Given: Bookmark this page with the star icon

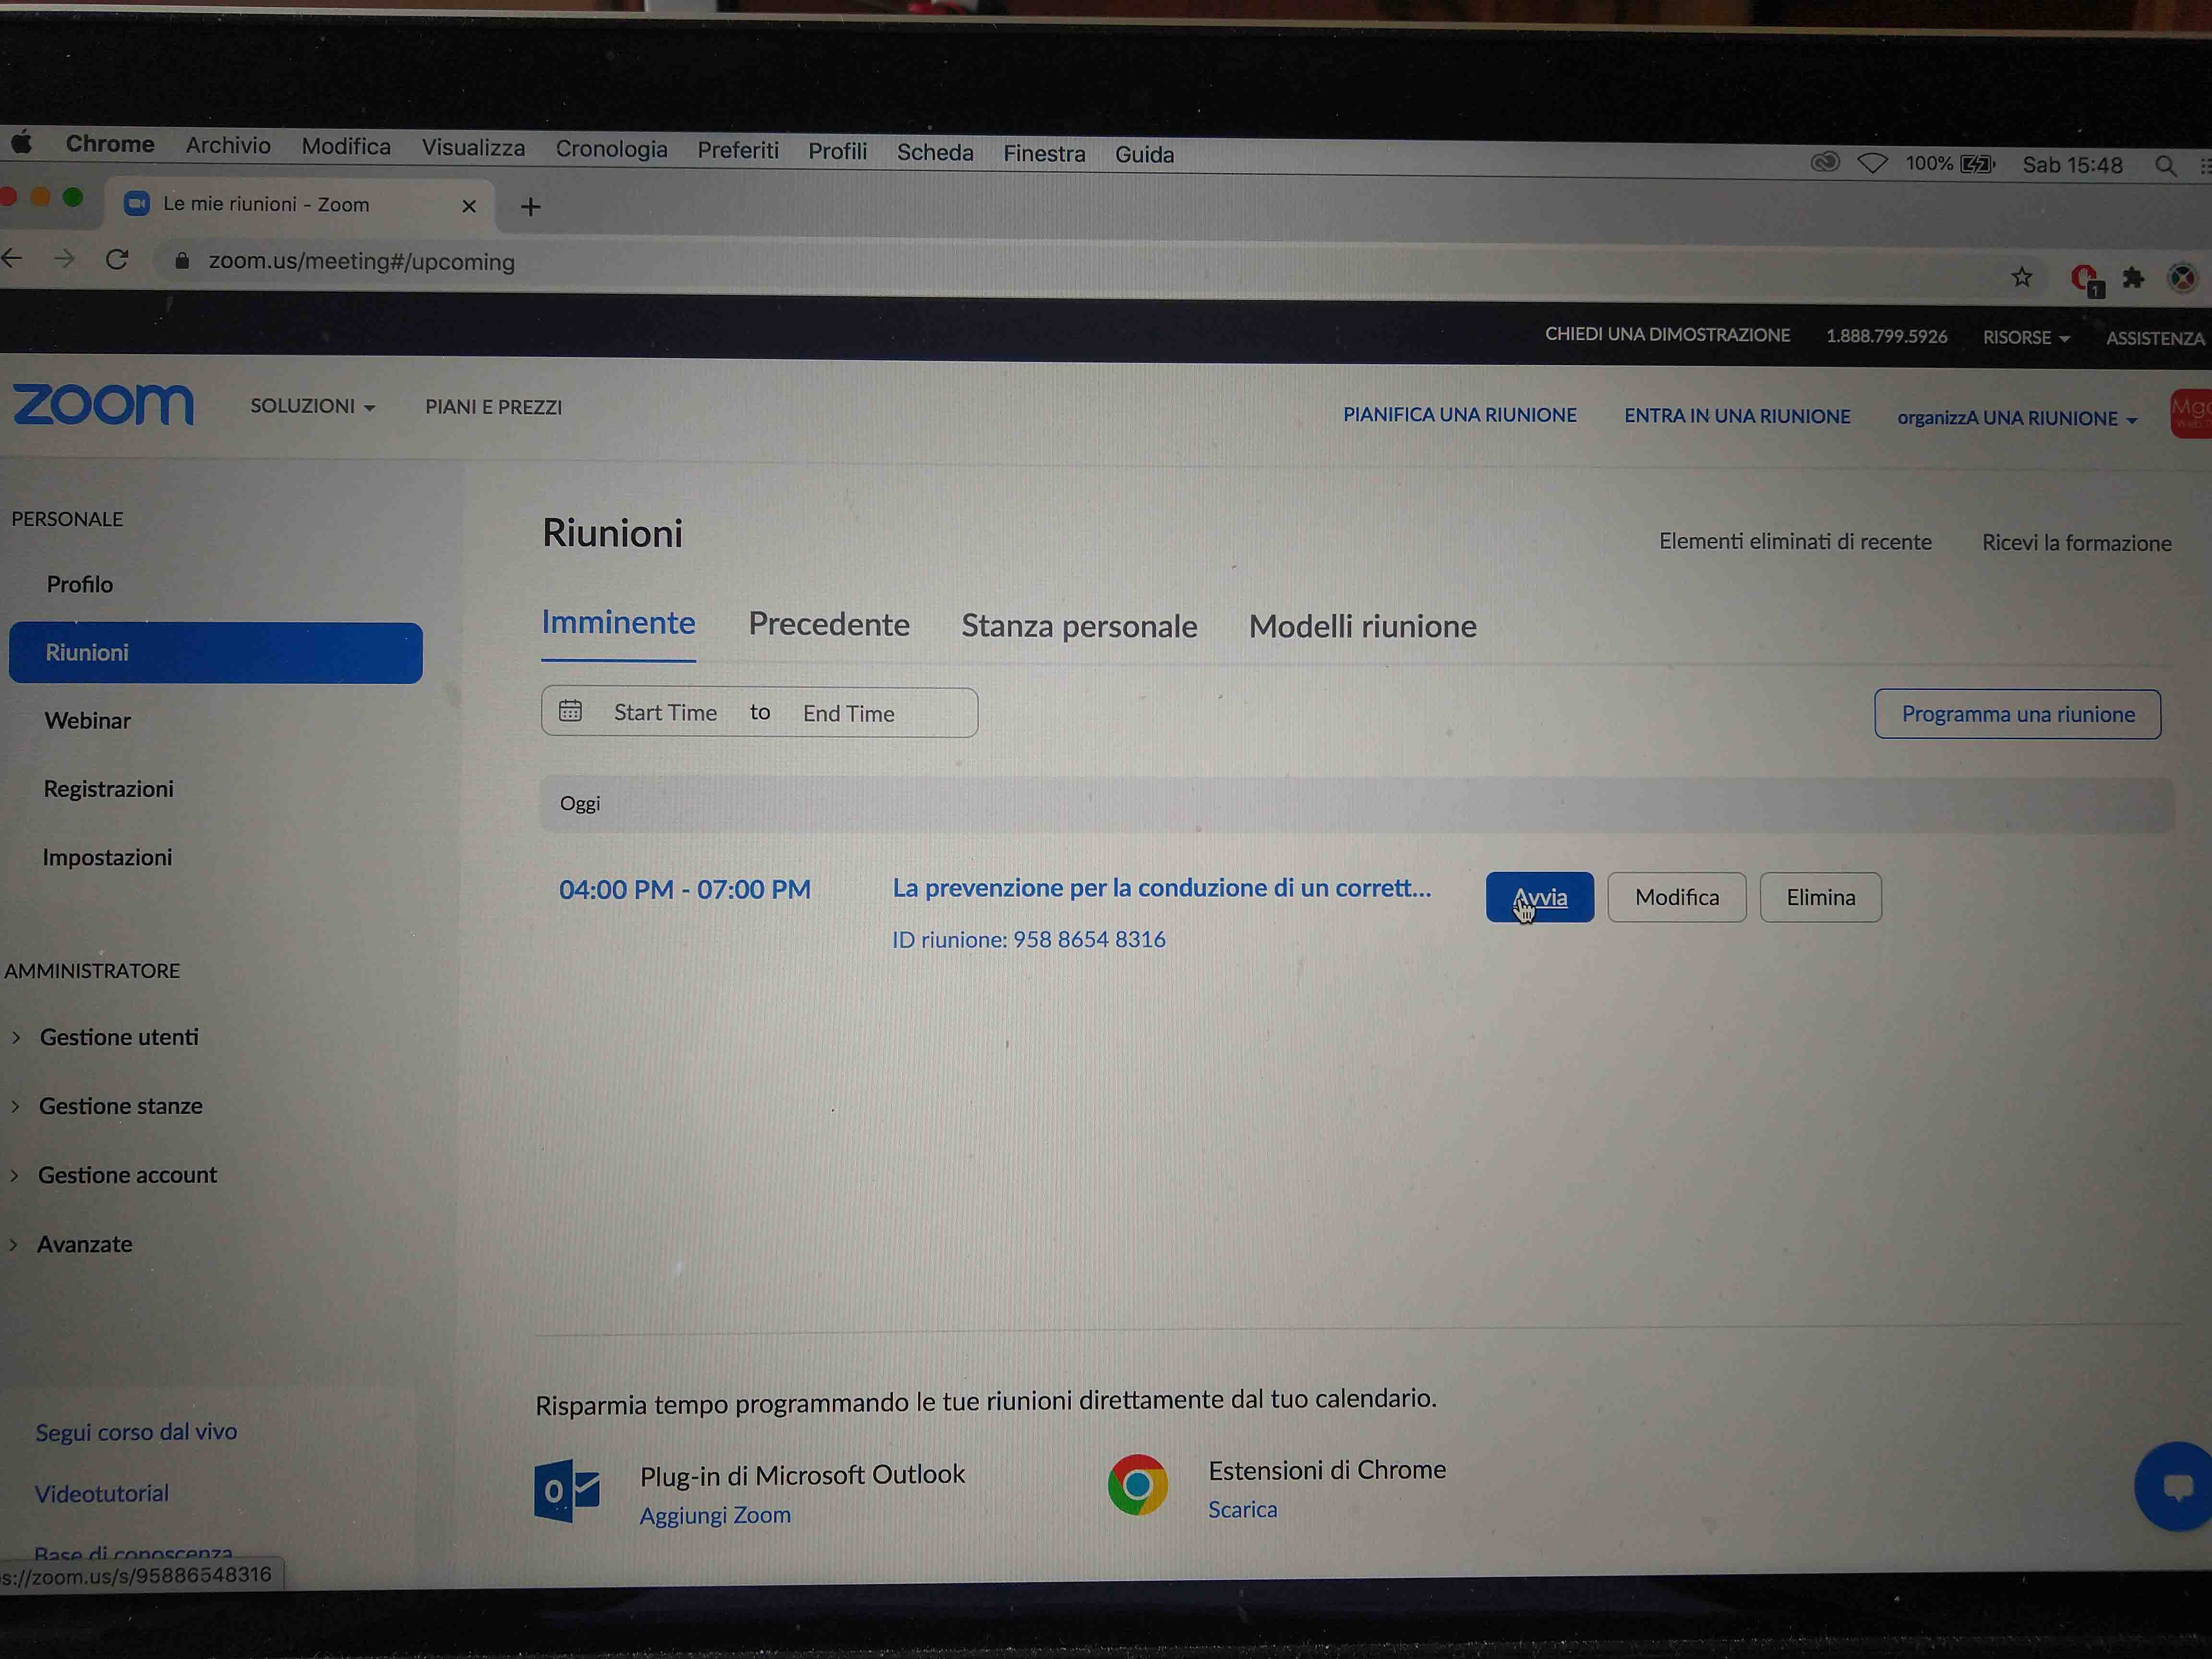Looking at the screenshot, I should pos(2022,277).
